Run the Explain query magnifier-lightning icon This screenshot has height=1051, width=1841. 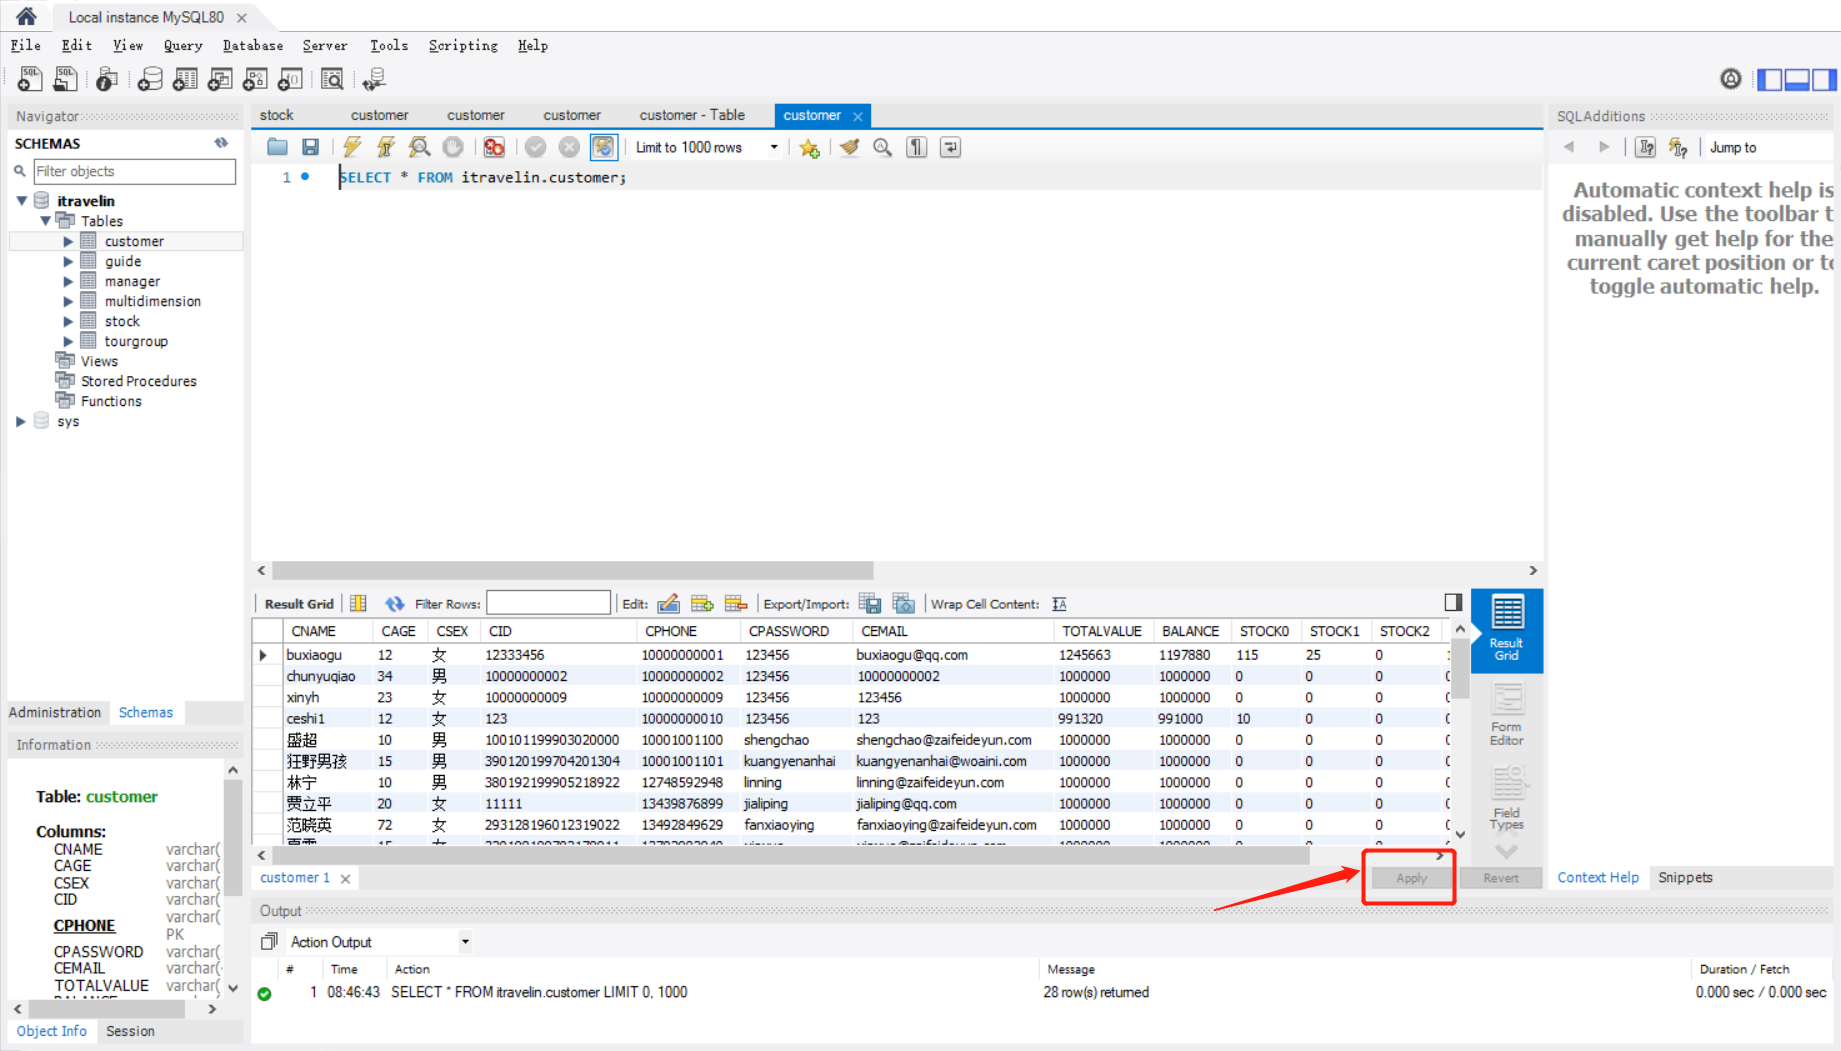[x=419, y=147]
